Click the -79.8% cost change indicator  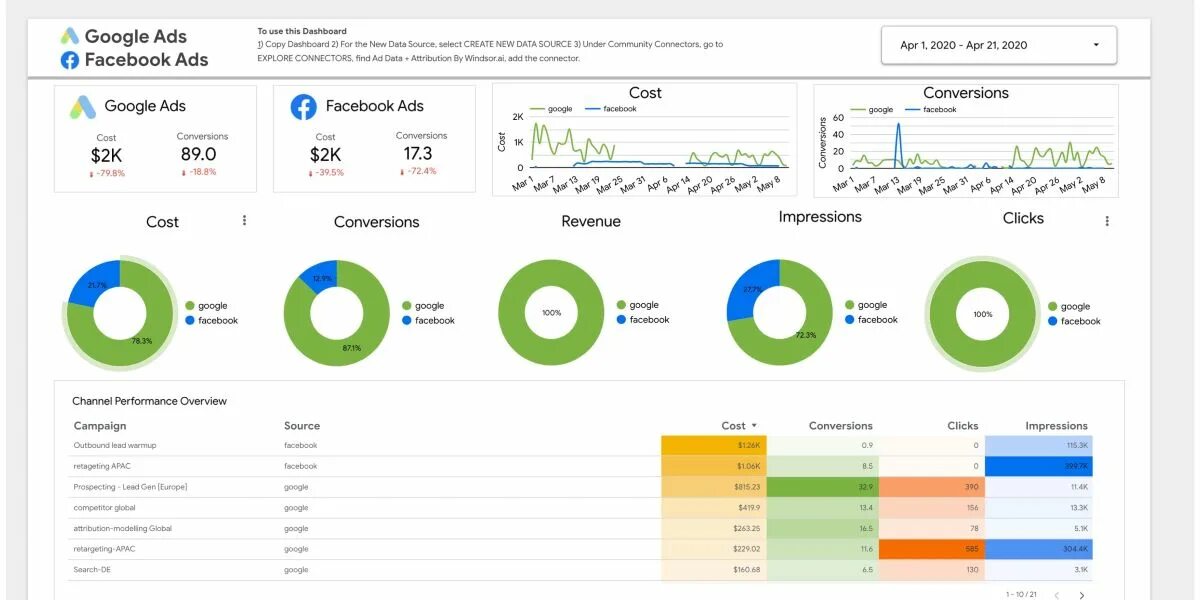point(107,173)
